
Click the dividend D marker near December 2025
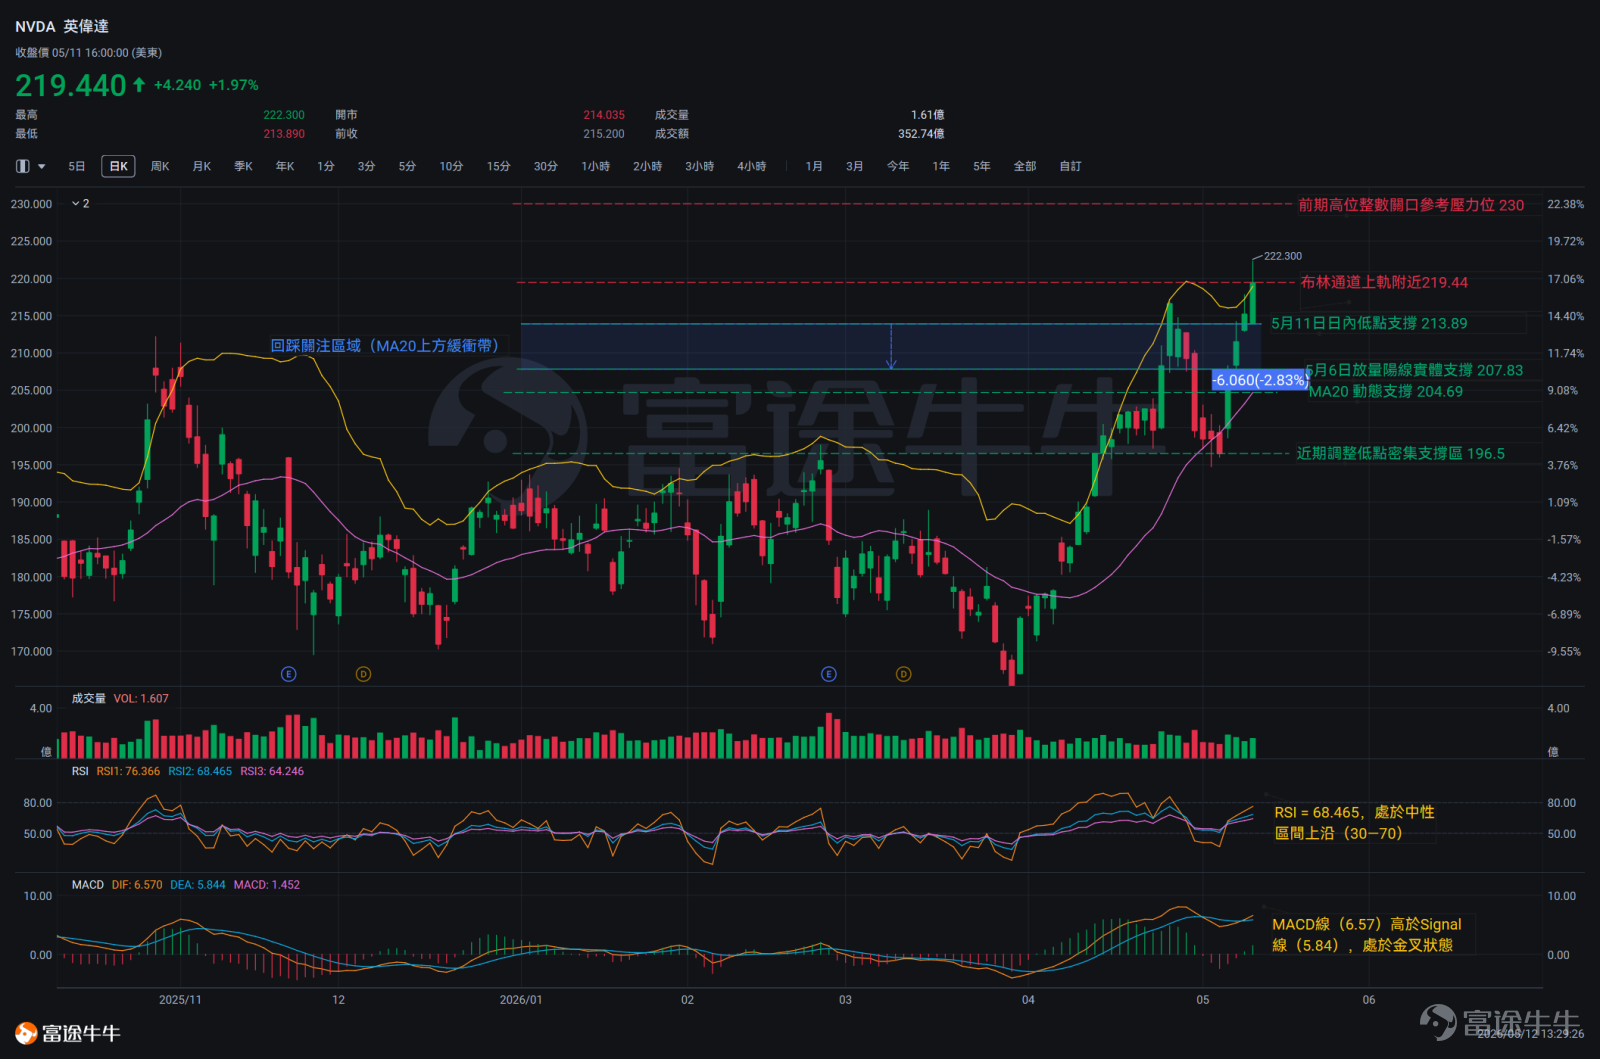(x=363, y=674)
